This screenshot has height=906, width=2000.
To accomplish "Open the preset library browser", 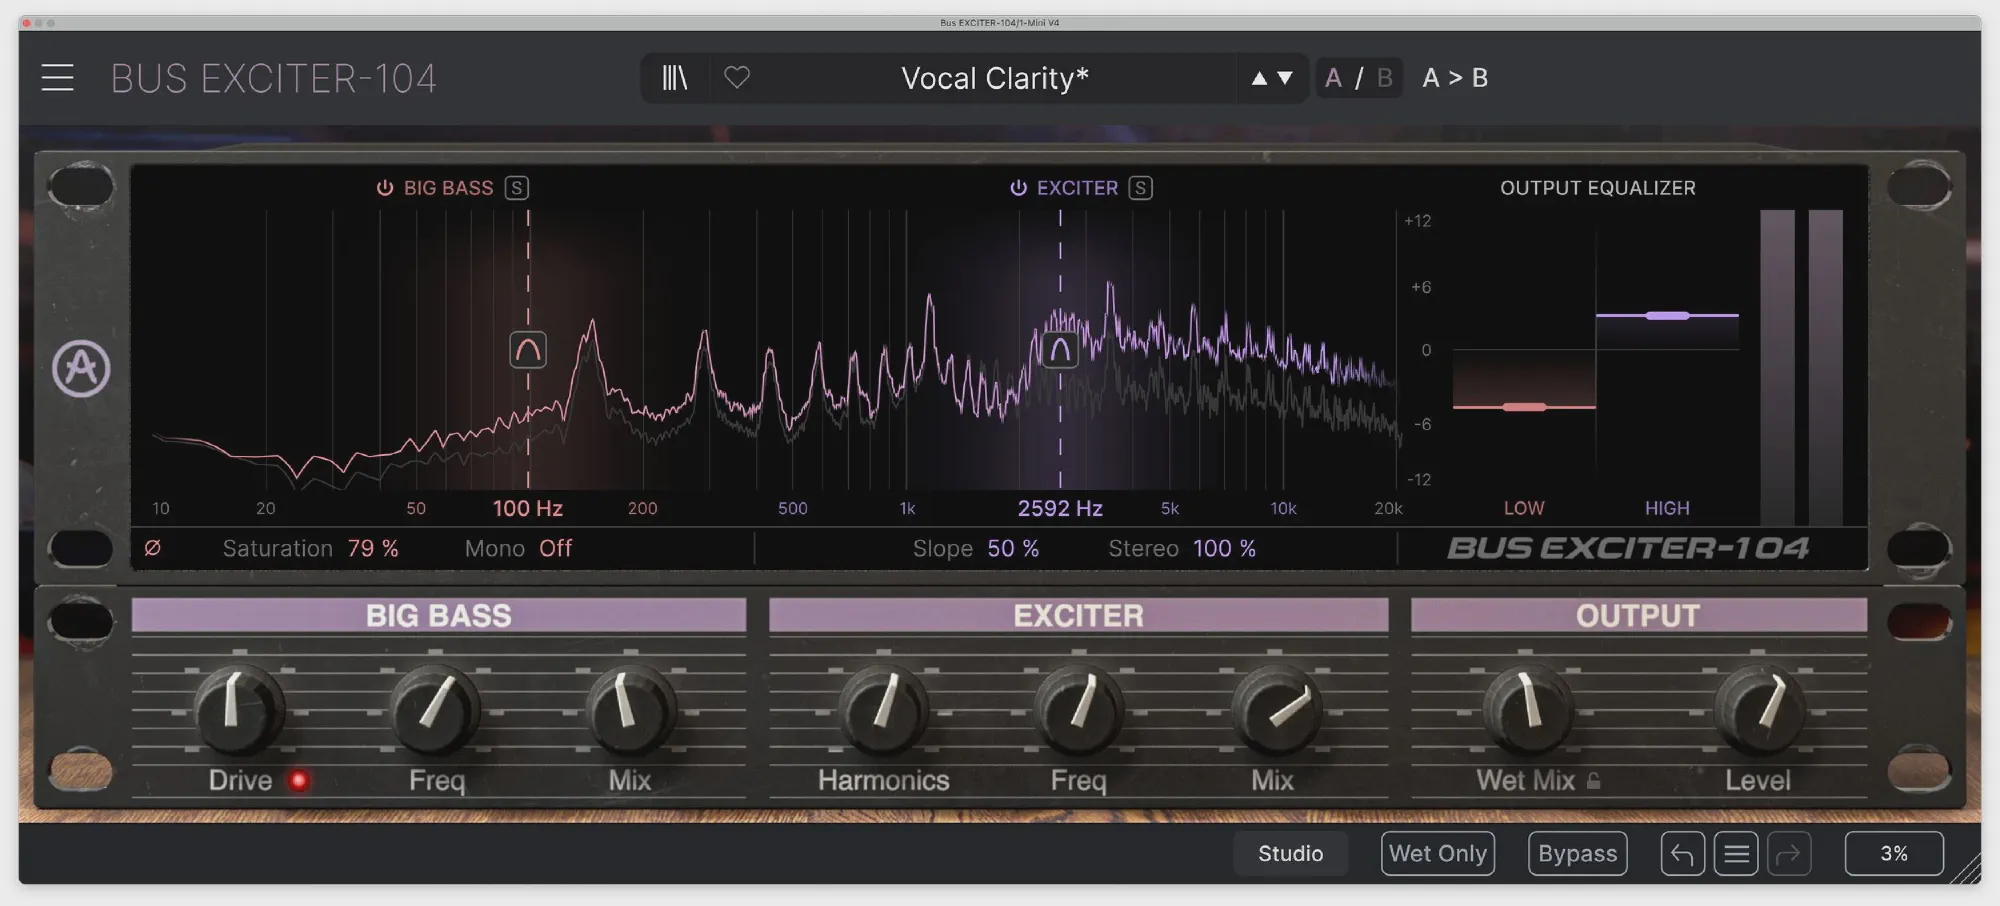I will tap(675, 78).
